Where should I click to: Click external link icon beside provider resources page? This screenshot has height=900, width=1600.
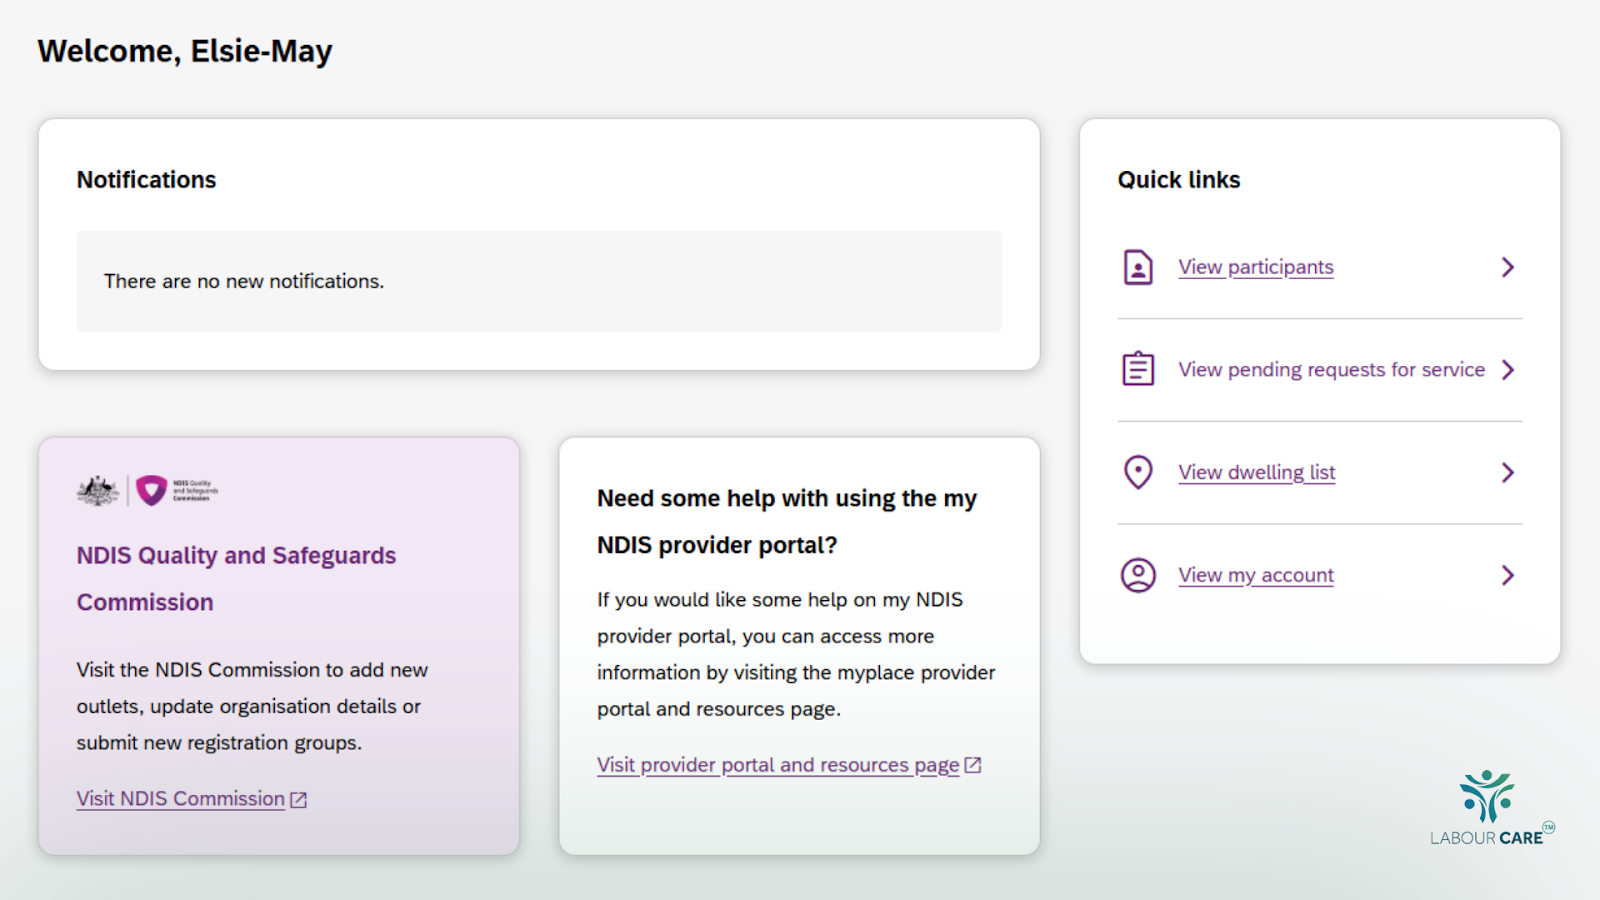tap(973, 765)
